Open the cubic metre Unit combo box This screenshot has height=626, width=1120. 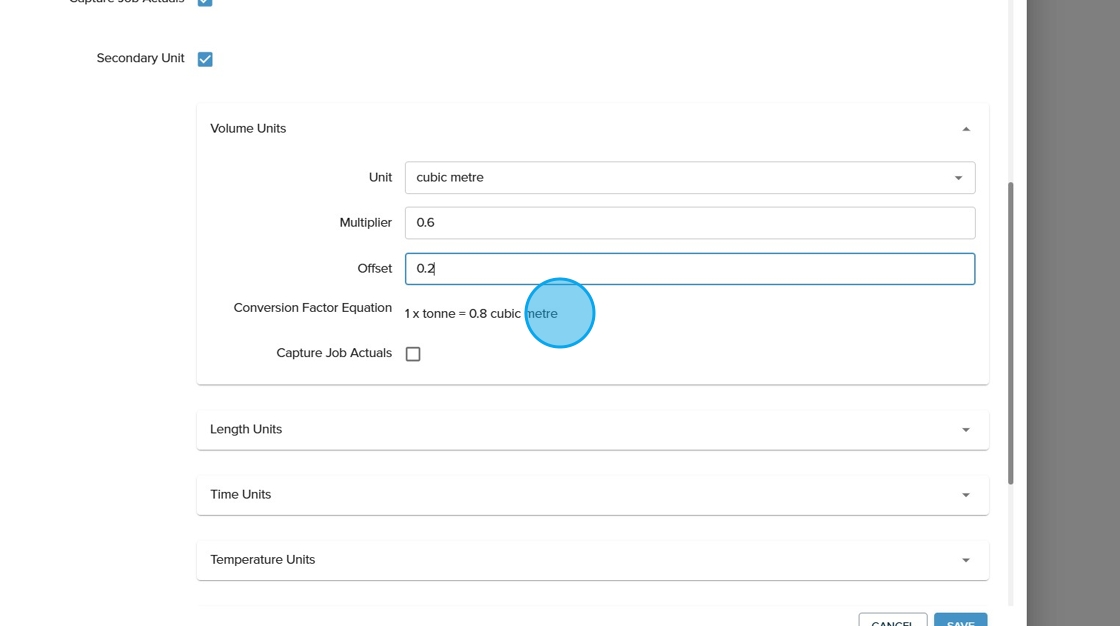coord(680,178)
